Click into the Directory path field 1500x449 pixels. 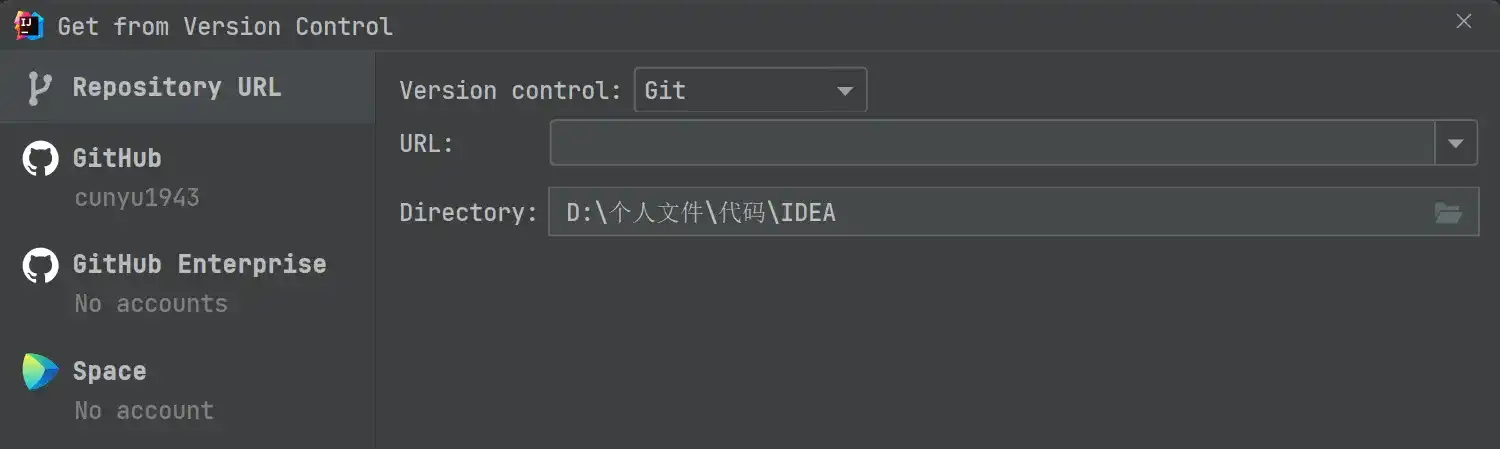pyautogui.click(x=990, y=212)
